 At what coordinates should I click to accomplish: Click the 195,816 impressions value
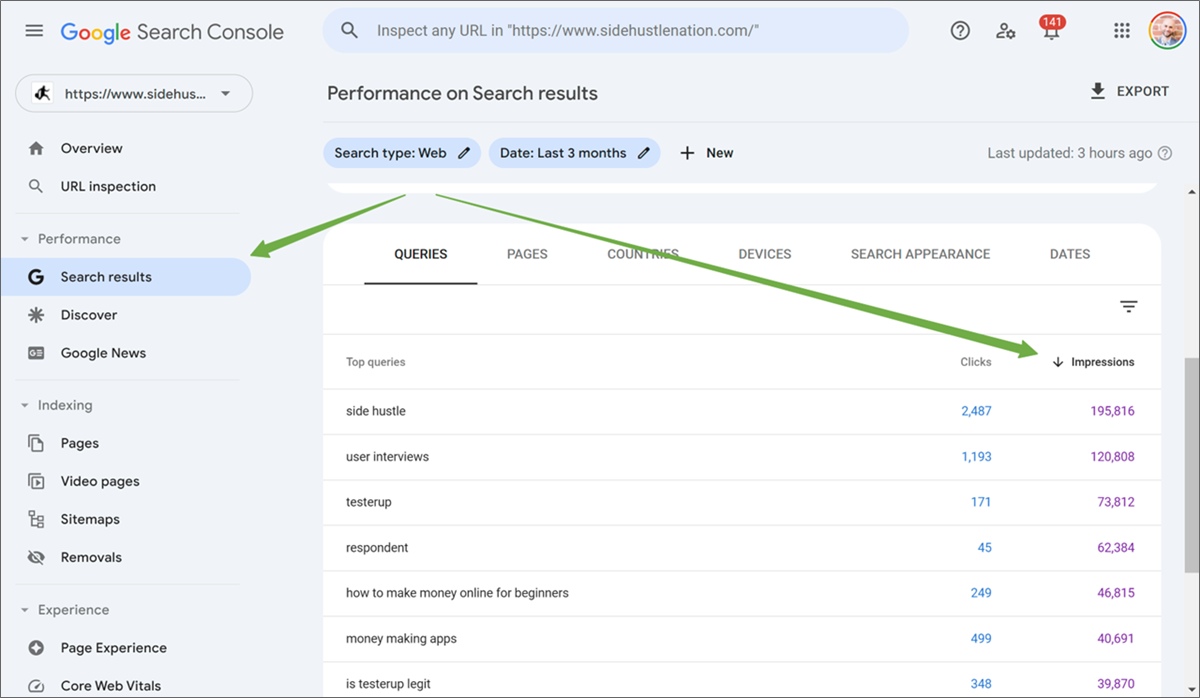pos(1112,411)
